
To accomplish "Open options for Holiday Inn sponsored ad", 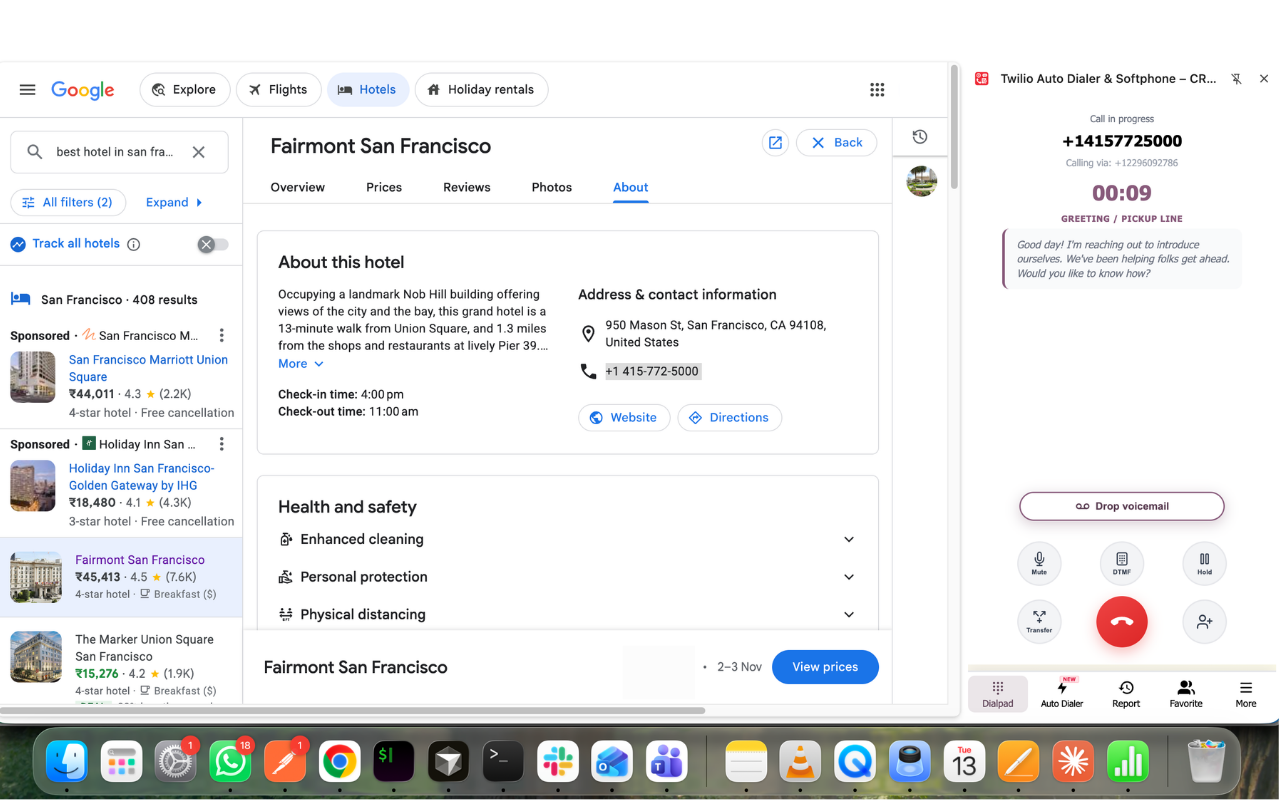I will (222, 444).
